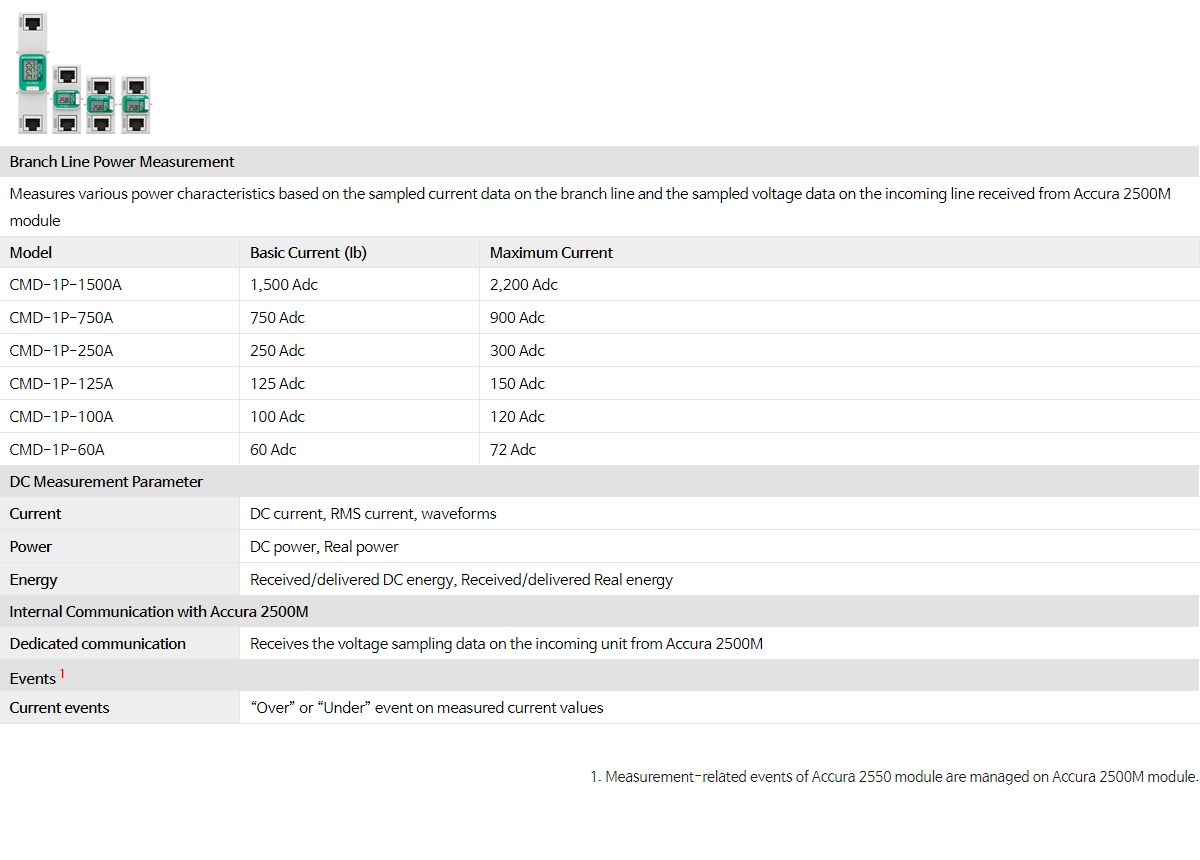Click the "Model" column header

tap(31, 253)
